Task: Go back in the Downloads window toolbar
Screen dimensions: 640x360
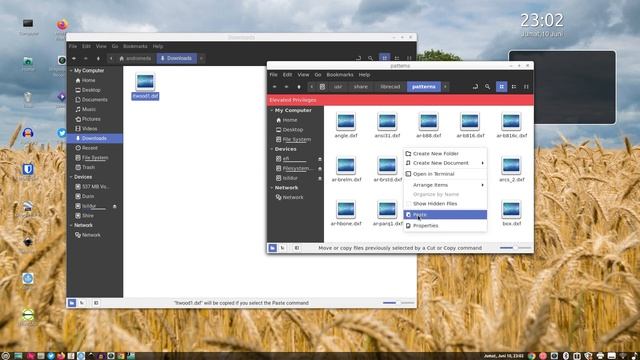Action: click(x=74, y=58)
